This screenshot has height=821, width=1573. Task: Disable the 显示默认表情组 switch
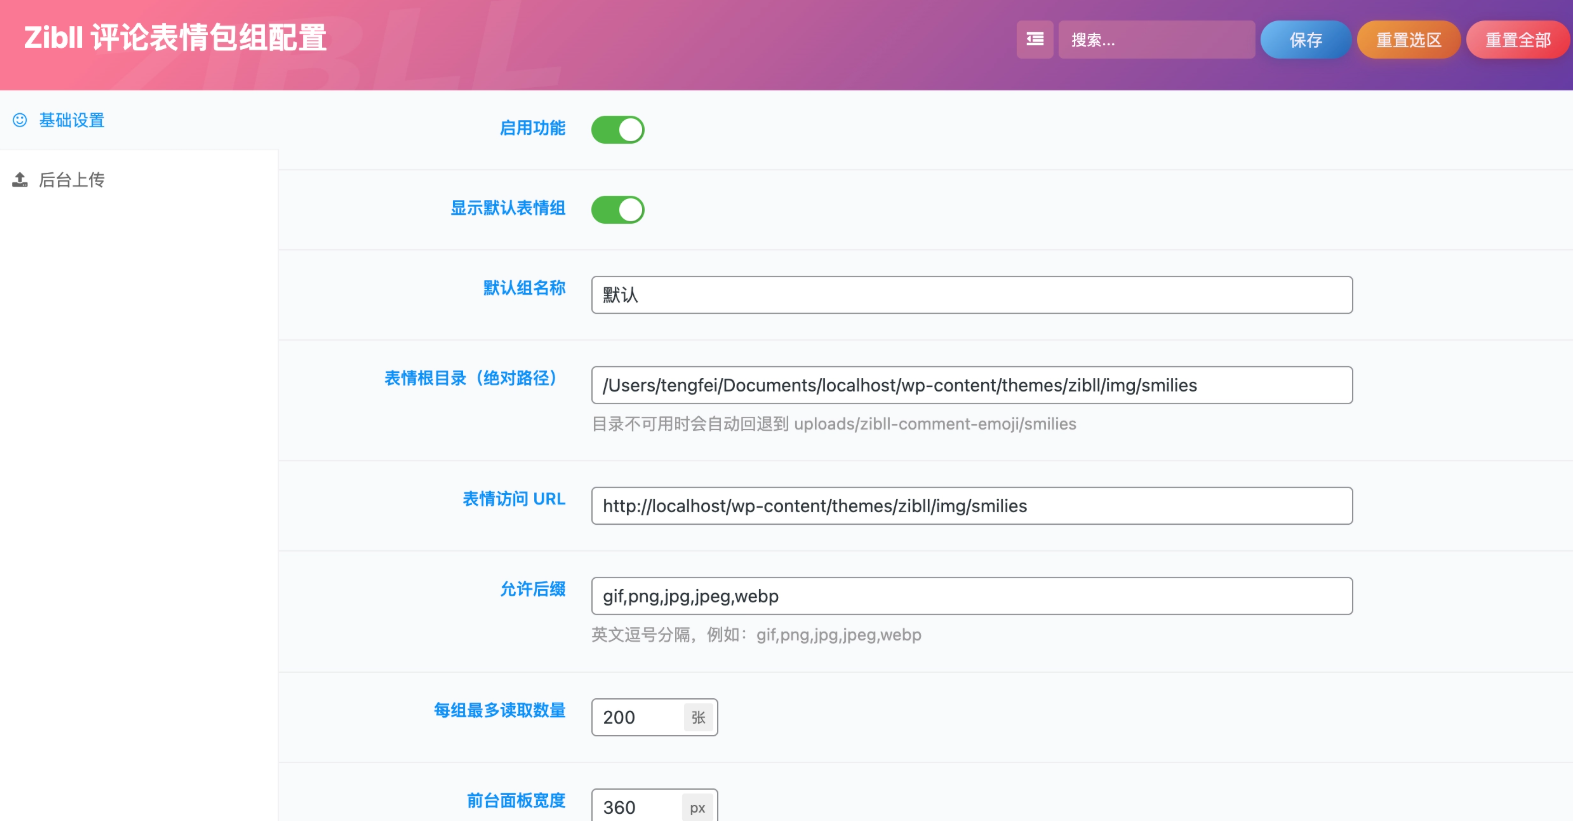[617, 210]
